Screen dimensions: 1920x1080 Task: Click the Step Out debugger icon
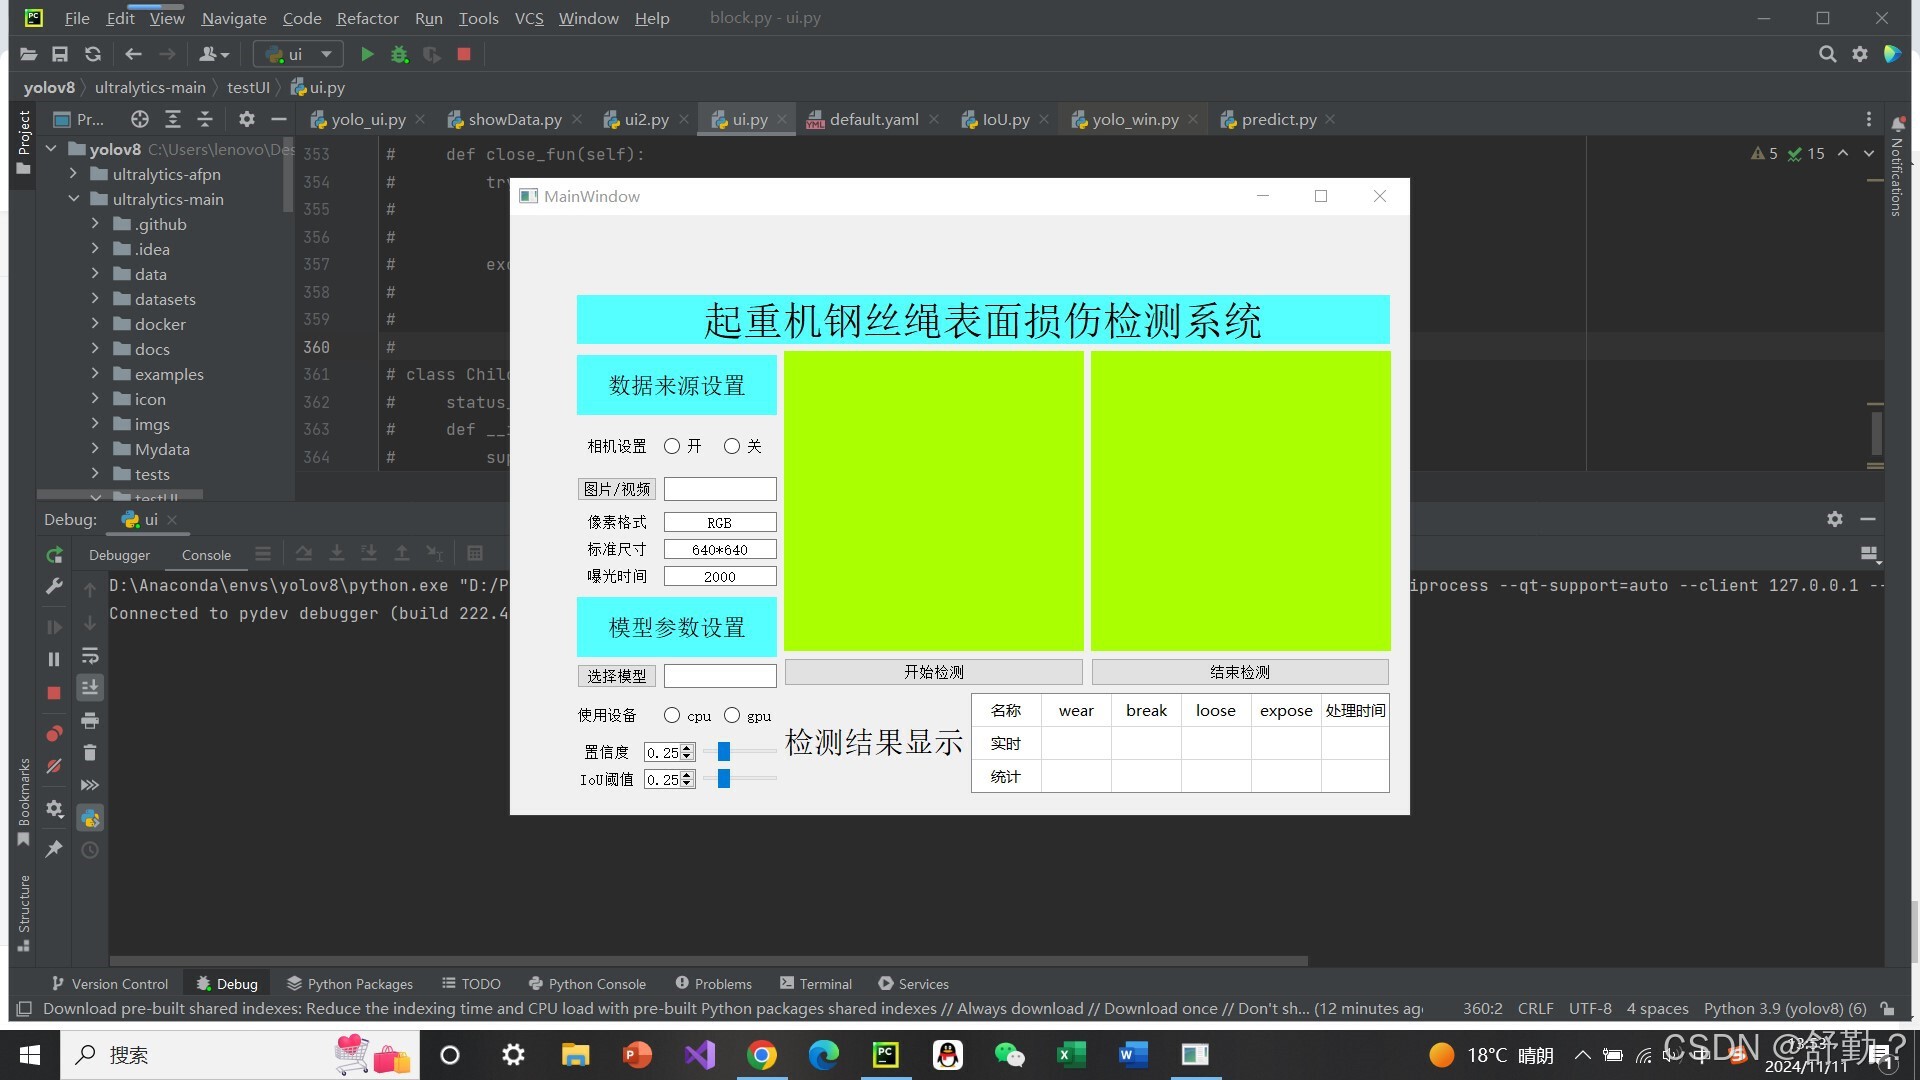click(402, 553)
